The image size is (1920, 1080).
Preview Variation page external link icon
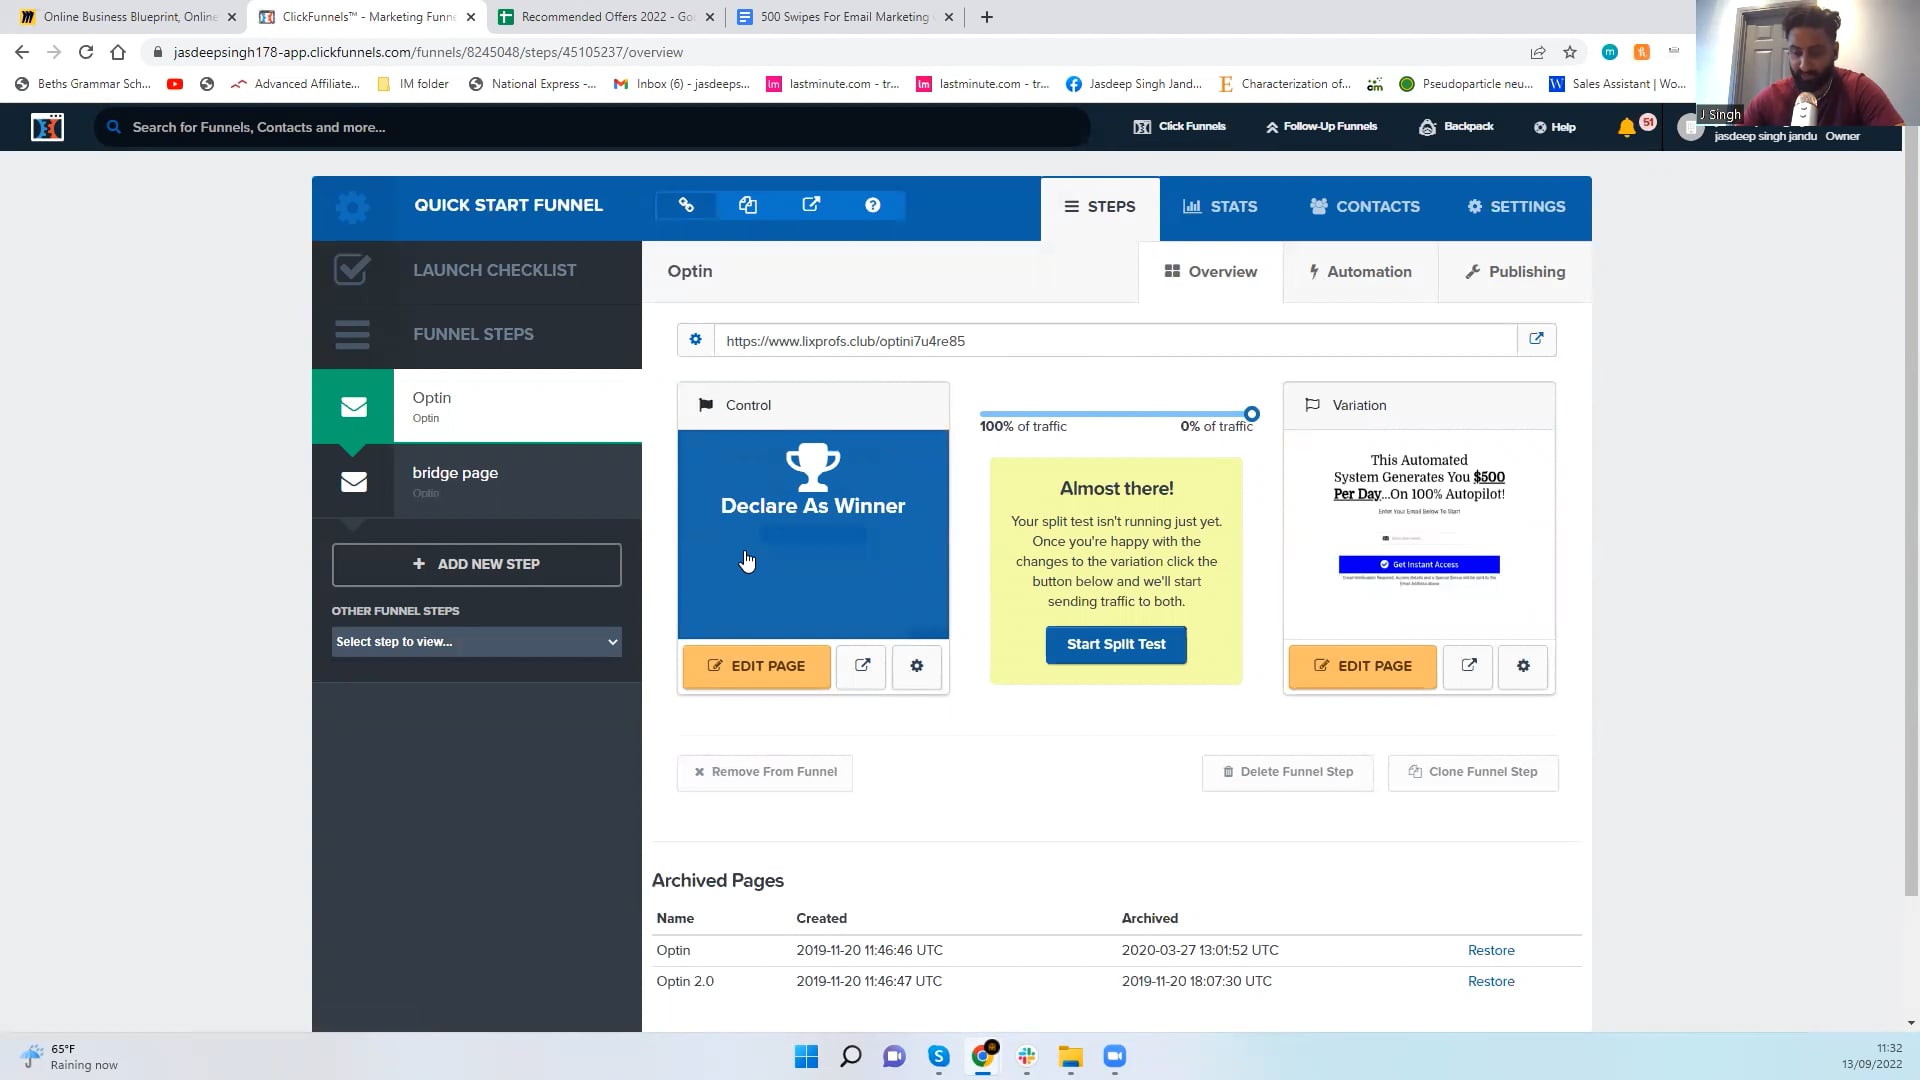coord(1469,666)
